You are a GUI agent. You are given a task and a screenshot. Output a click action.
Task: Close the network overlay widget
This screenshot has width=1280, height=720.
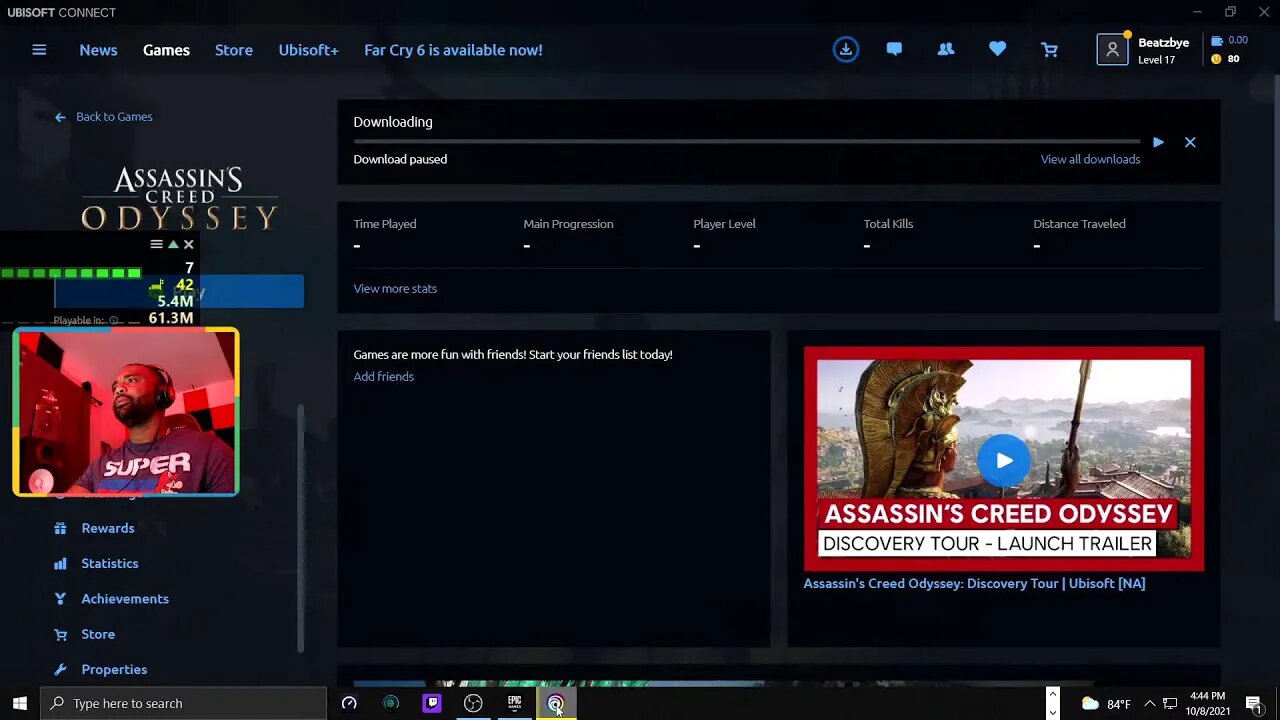coord(188,244)
